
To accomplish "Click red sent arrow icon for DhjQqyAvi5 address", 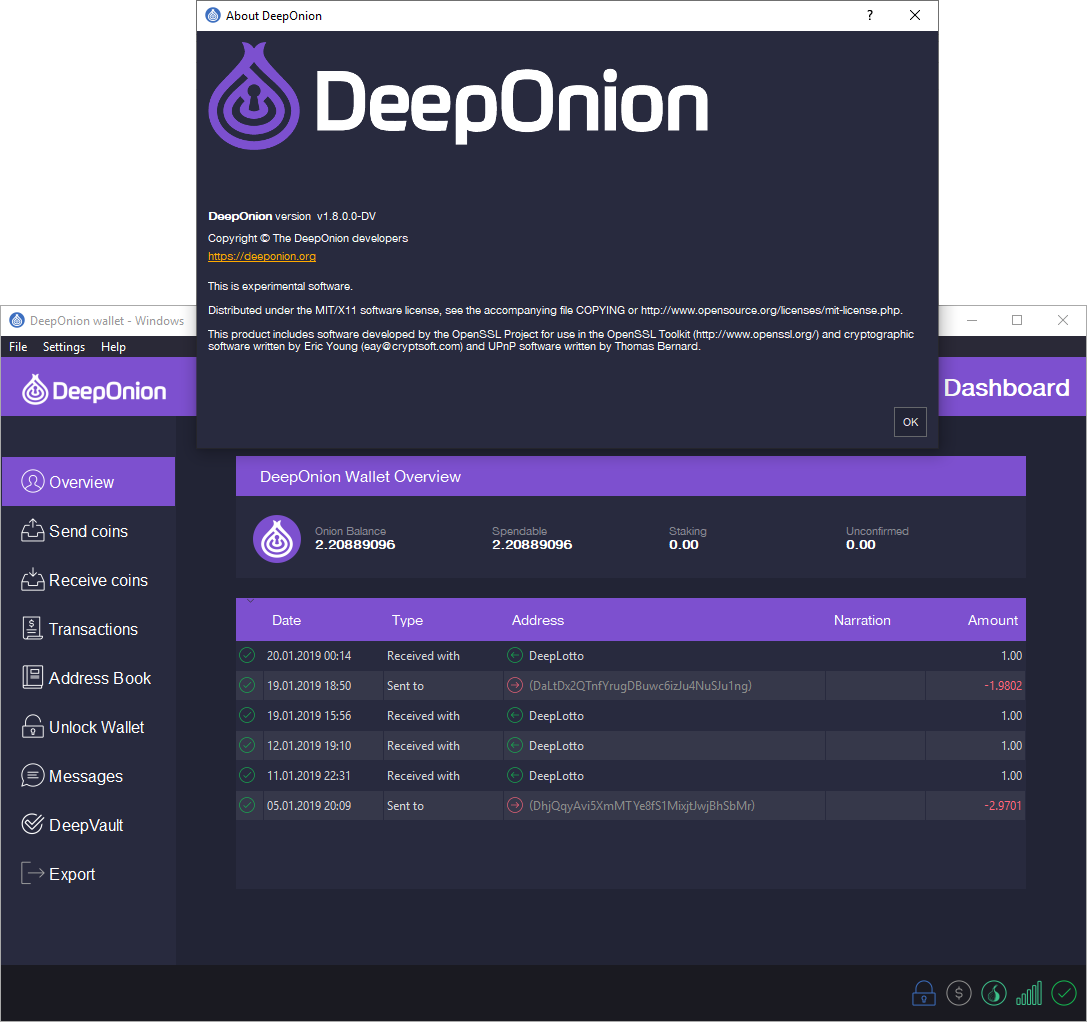I will click(514, 805).
